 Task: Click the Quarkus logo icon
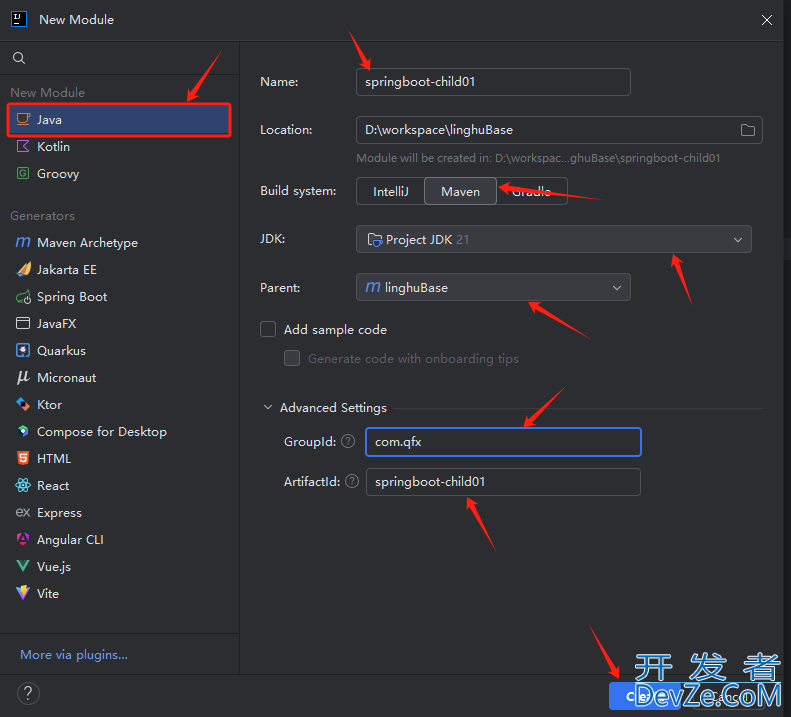point(23,350)
